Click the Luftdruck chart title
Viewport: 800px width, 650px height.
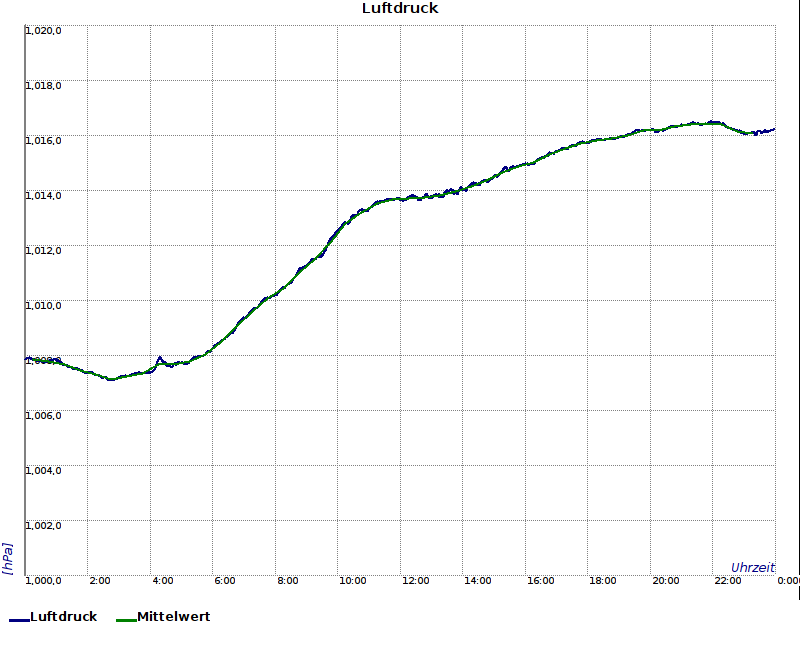point(400,9)
